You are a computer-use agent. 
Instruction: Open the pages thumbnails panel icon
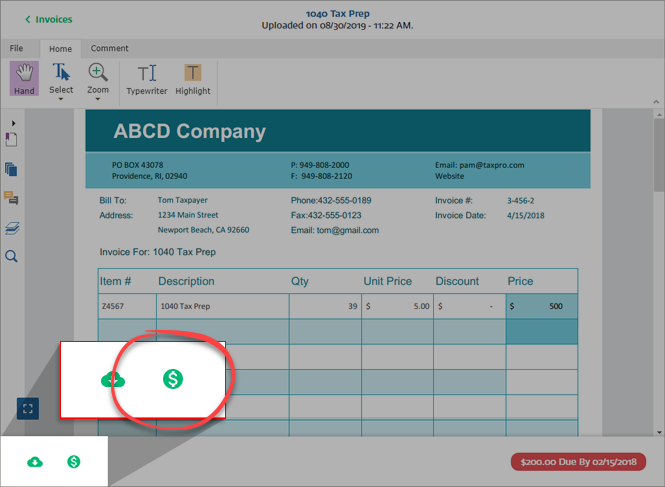tap(11, 169)
